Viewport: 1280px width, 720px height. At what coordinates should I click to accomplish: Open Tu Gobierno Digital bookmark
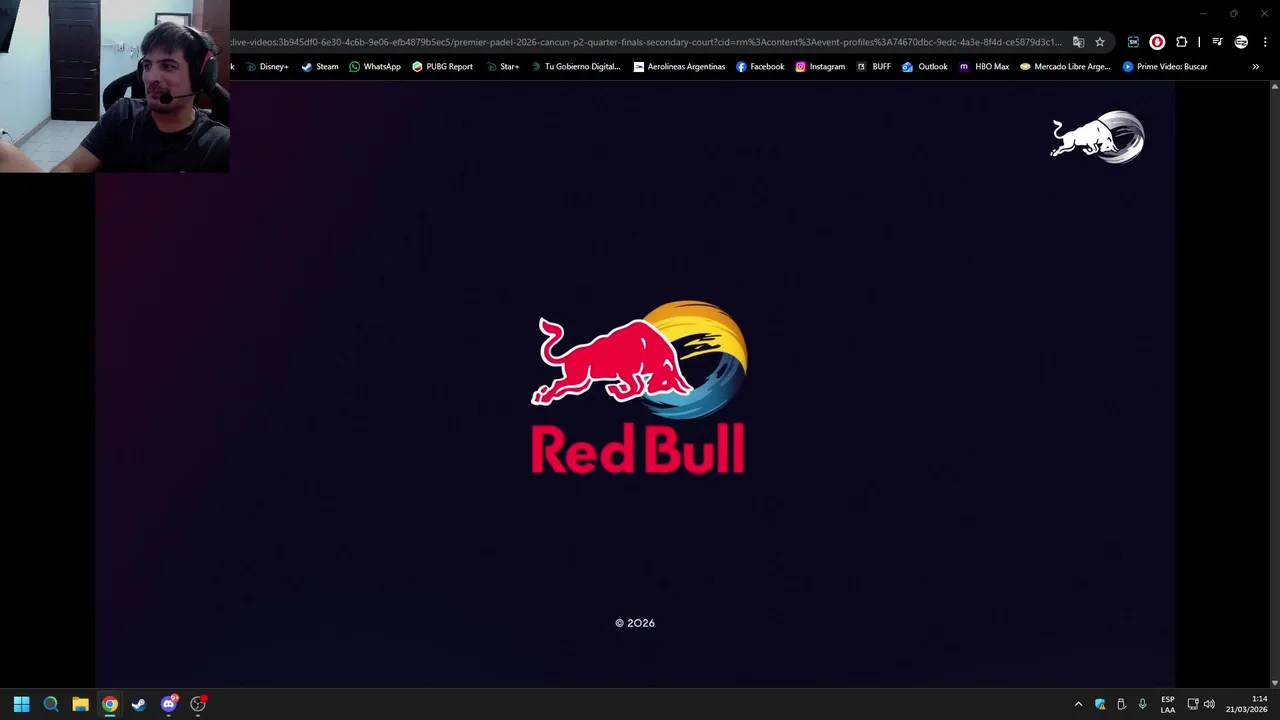(576, 67)
